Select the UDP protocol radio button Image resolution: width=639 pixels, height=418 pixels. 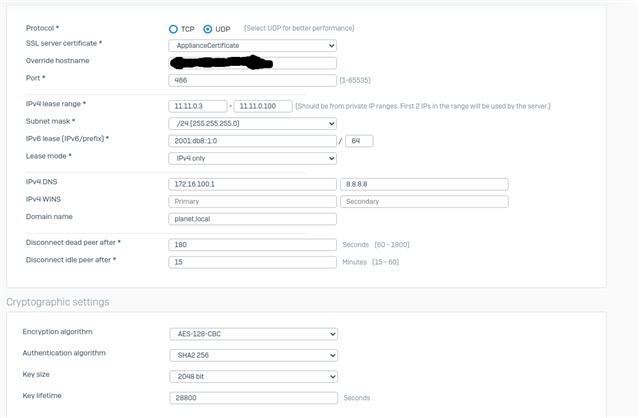tap(208, 29)
